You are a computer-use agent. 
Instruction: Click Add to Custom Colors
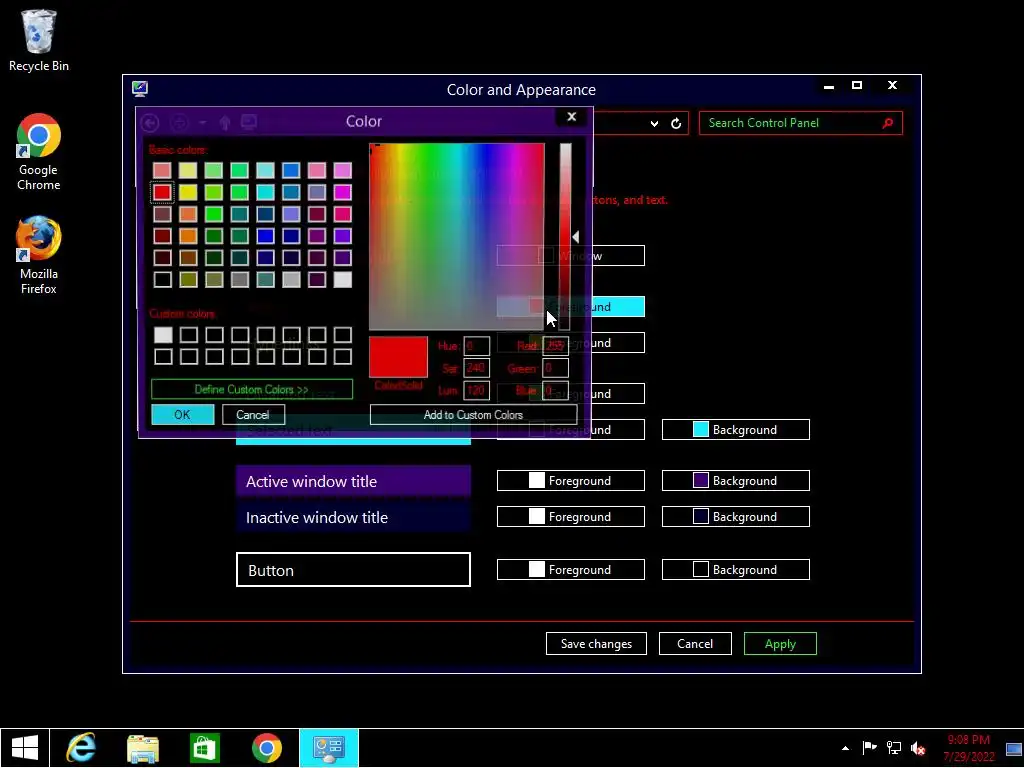click(x=473, y=415)
